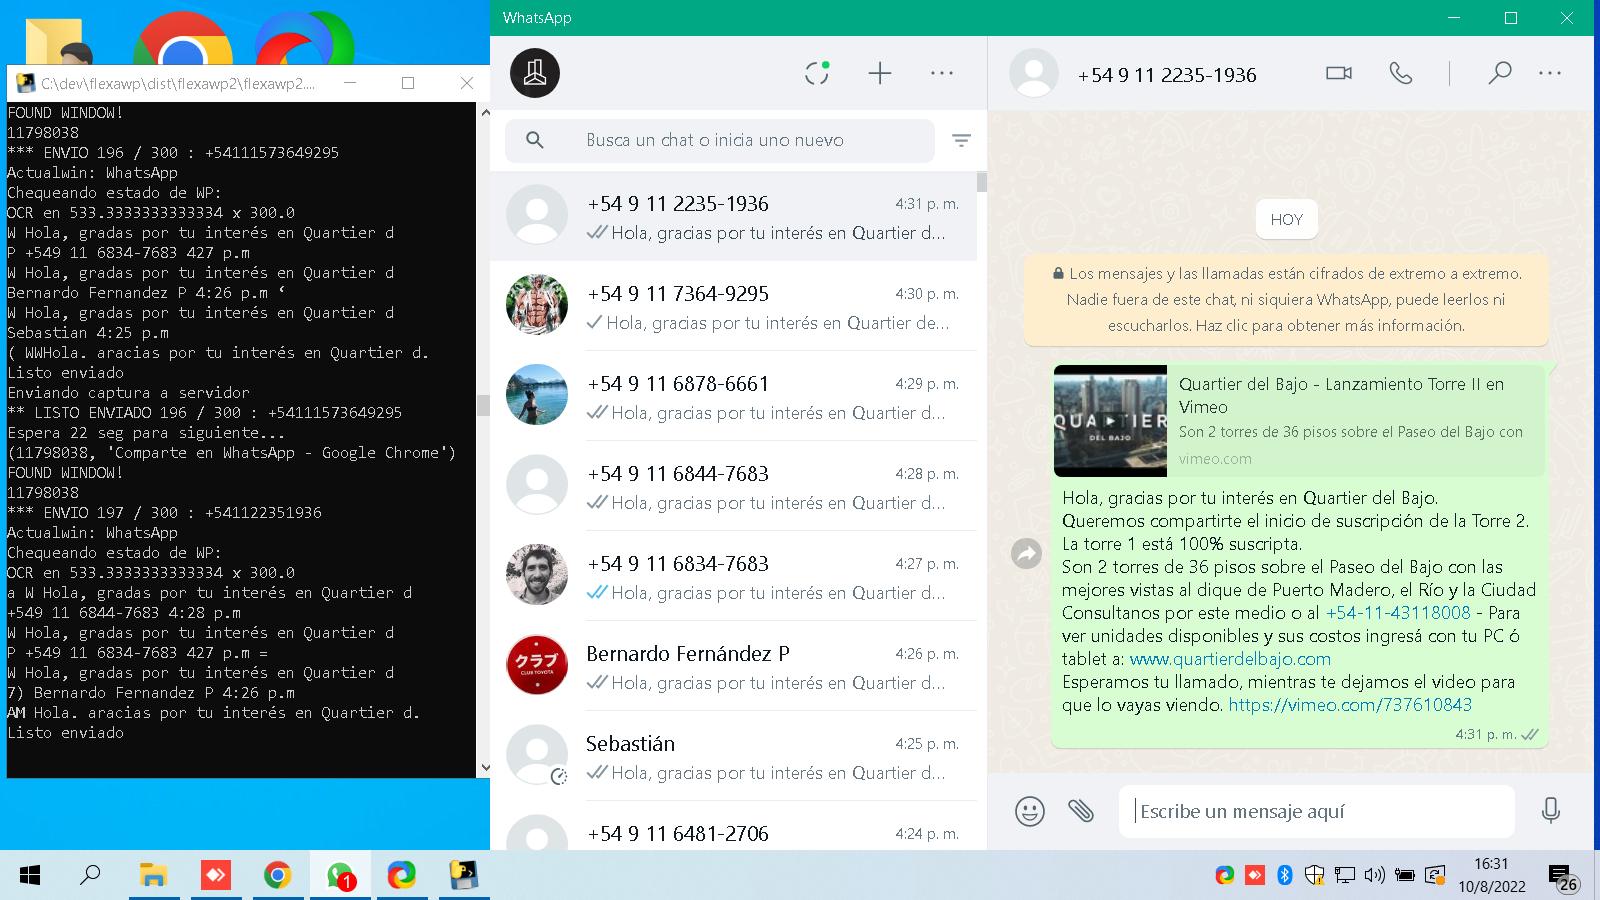Open the notification center with 26 badge
This screenshot has height=900, width=1600.
[1563, 877]
